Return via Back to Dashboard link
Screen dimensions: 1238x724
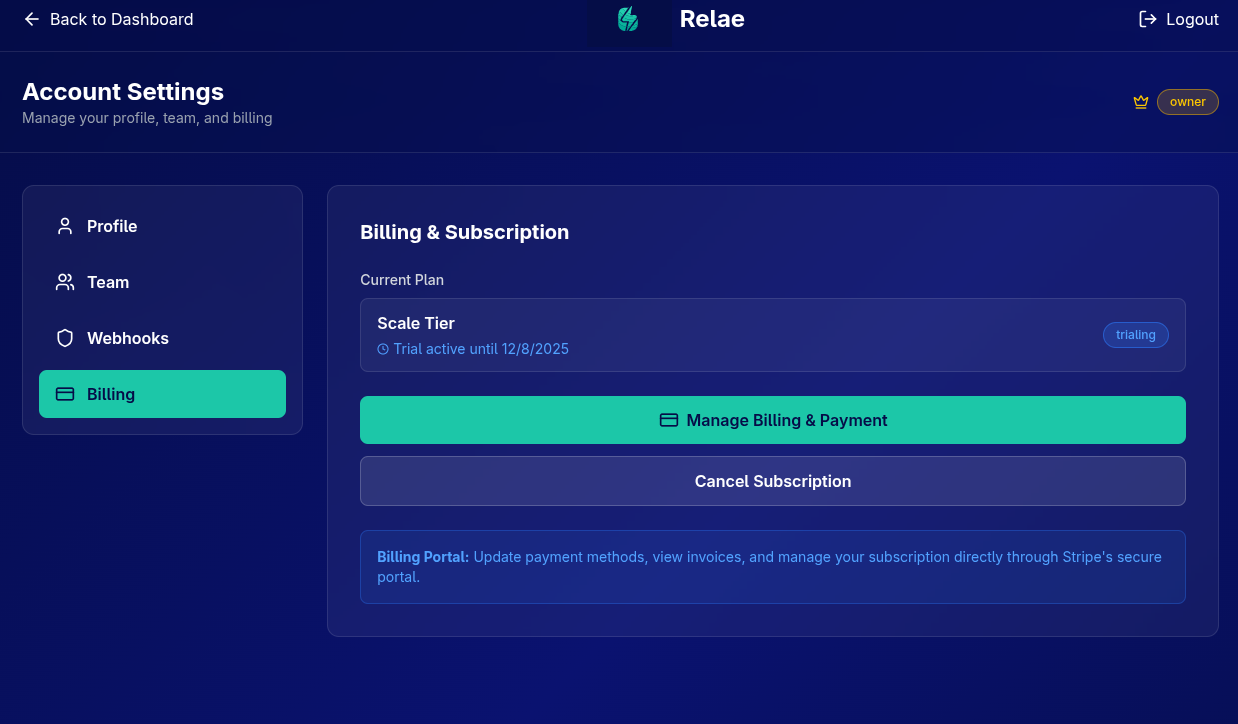click(121, 19)
